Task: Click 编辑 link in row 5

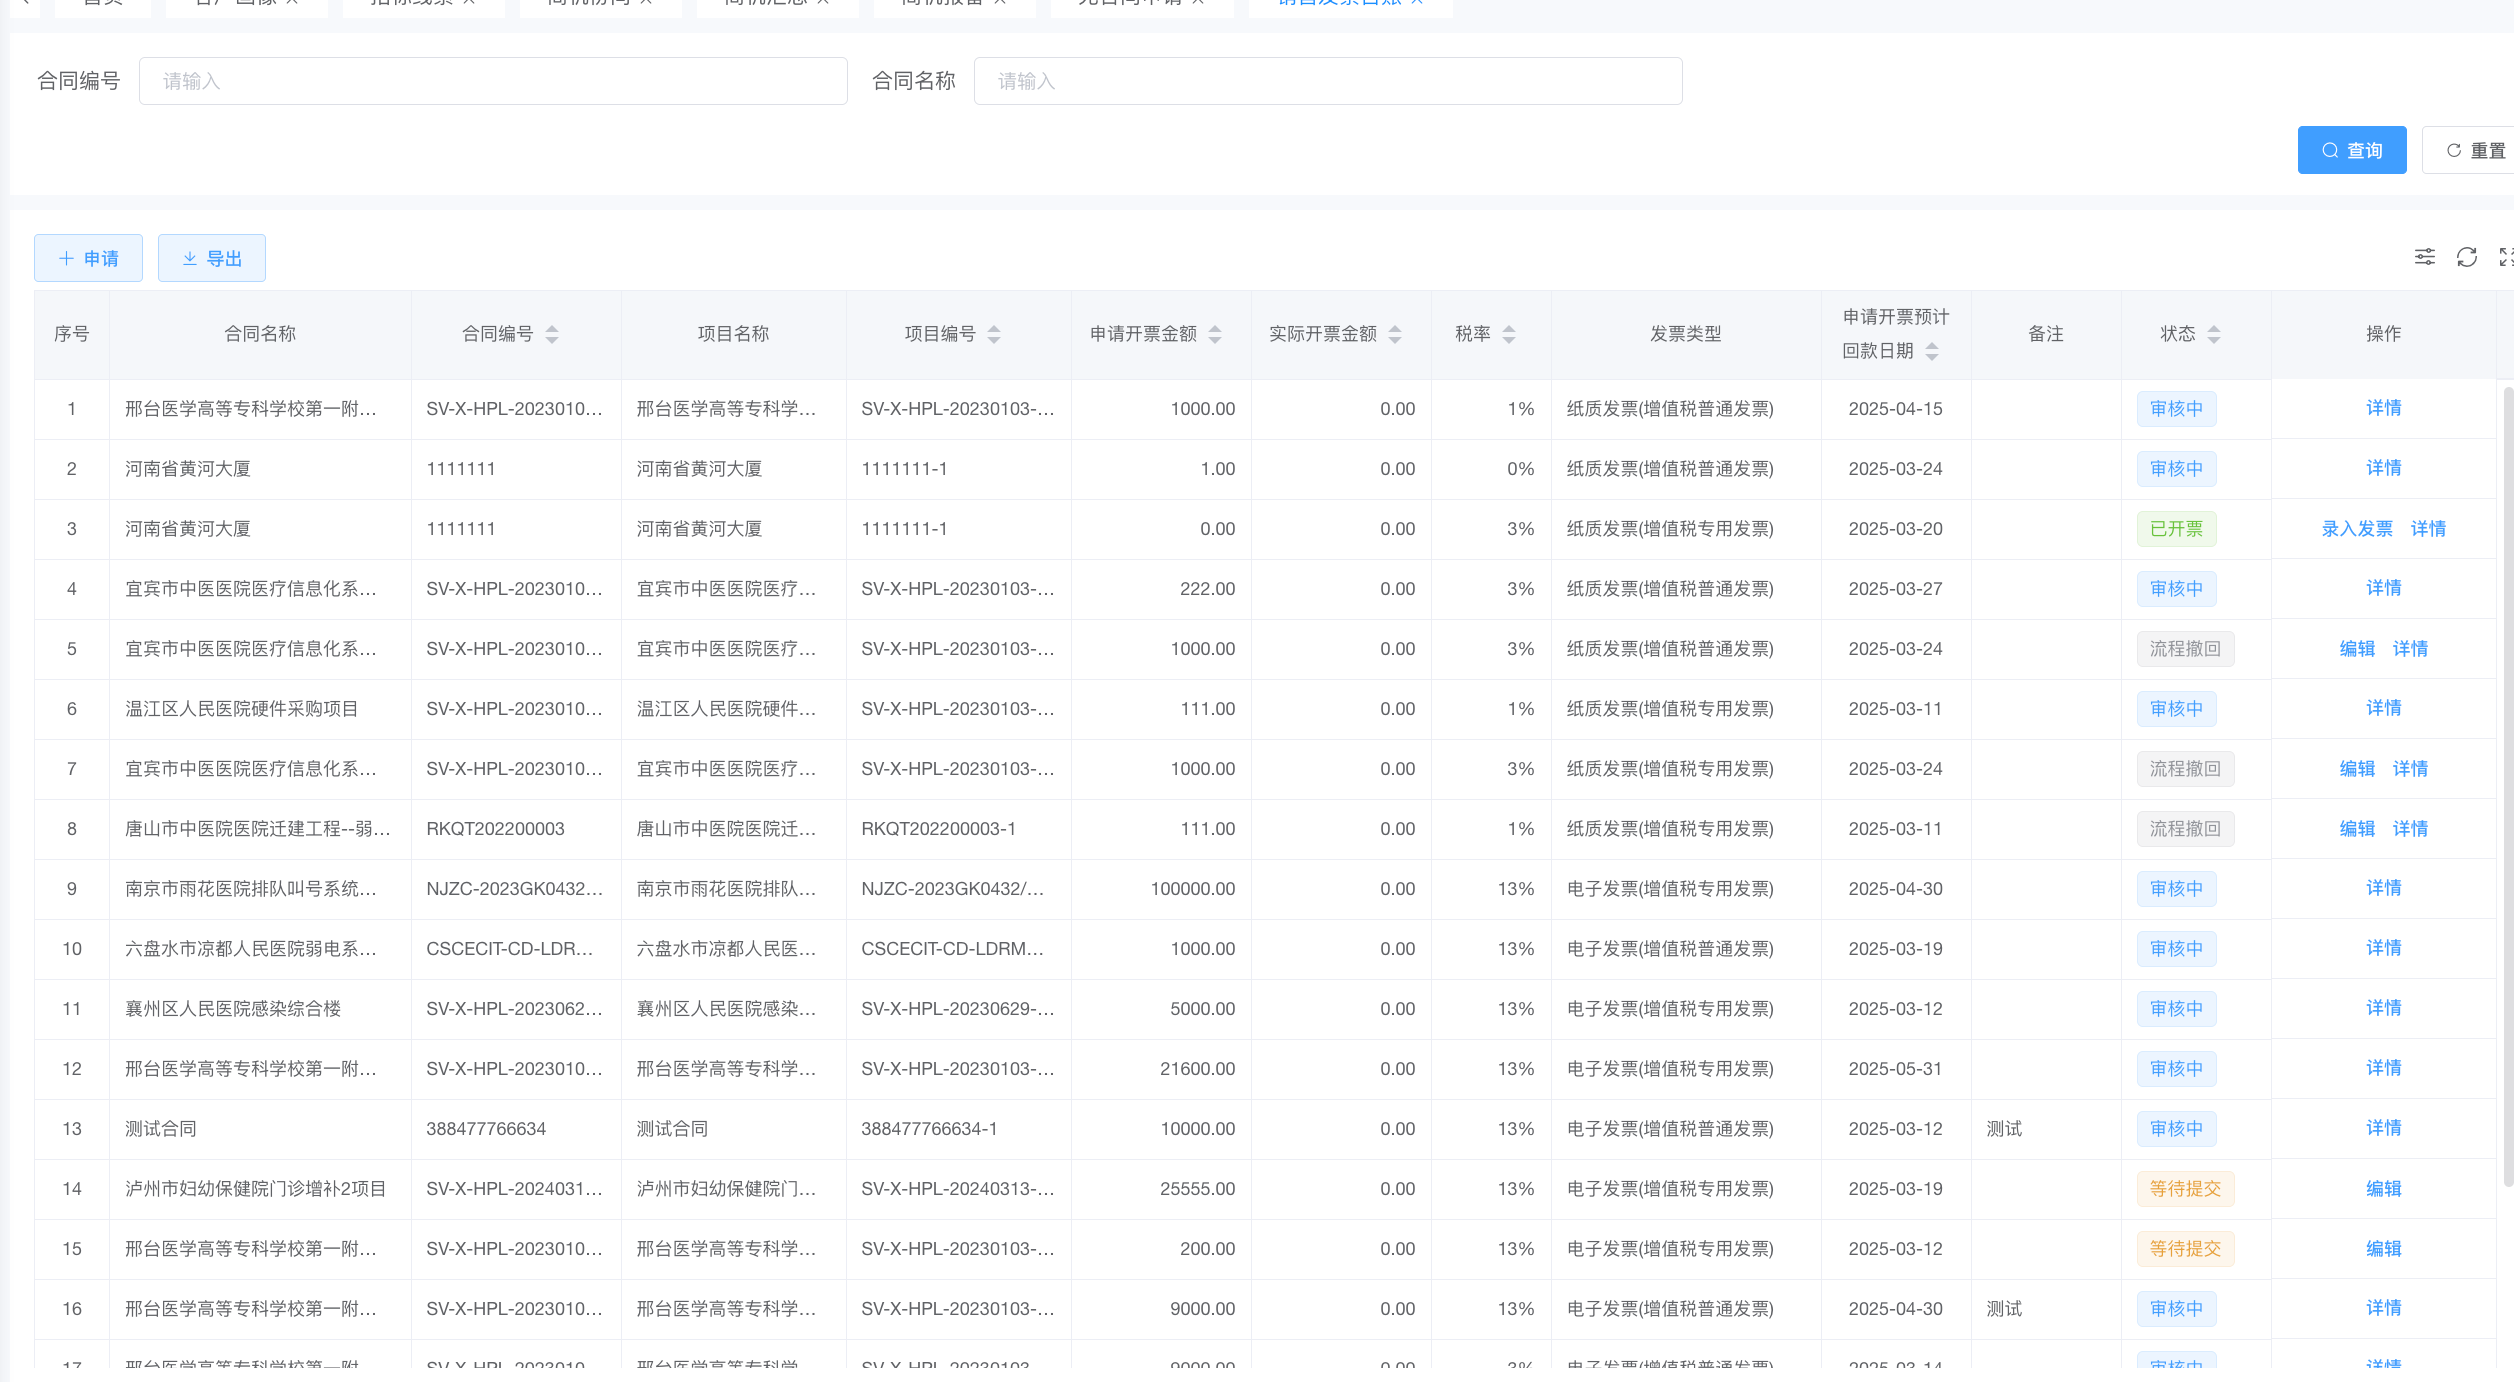Action: 2357,648
